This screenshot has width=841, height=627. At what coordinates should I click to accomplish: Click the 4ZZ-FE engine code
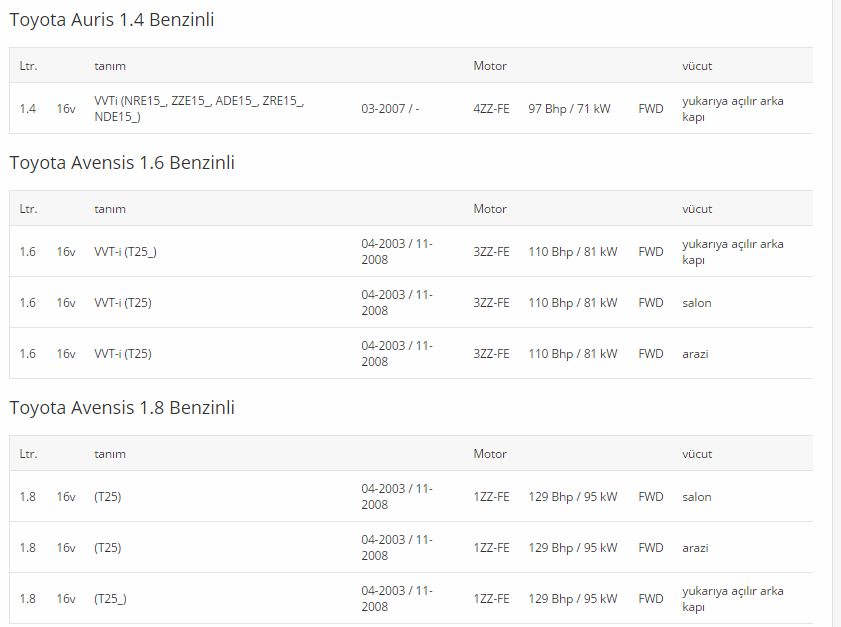pyautogui.click(x=491, y=109)
